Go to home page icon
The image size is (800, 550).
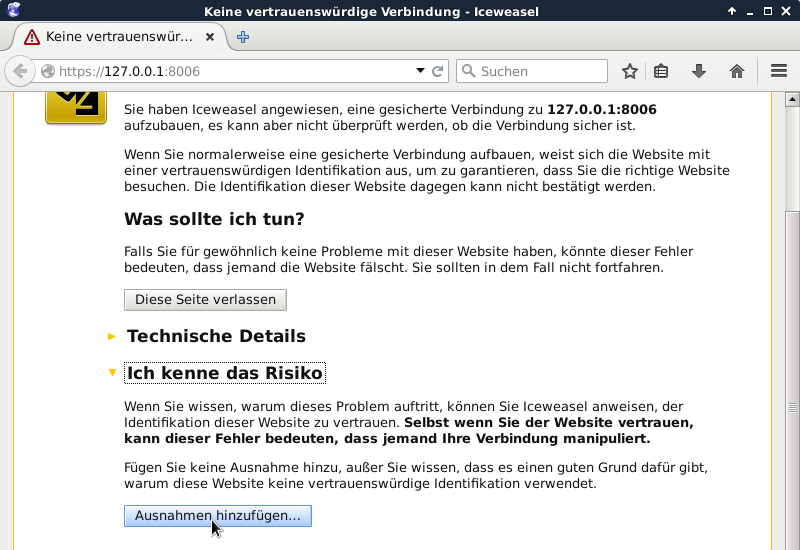[737, 71]
